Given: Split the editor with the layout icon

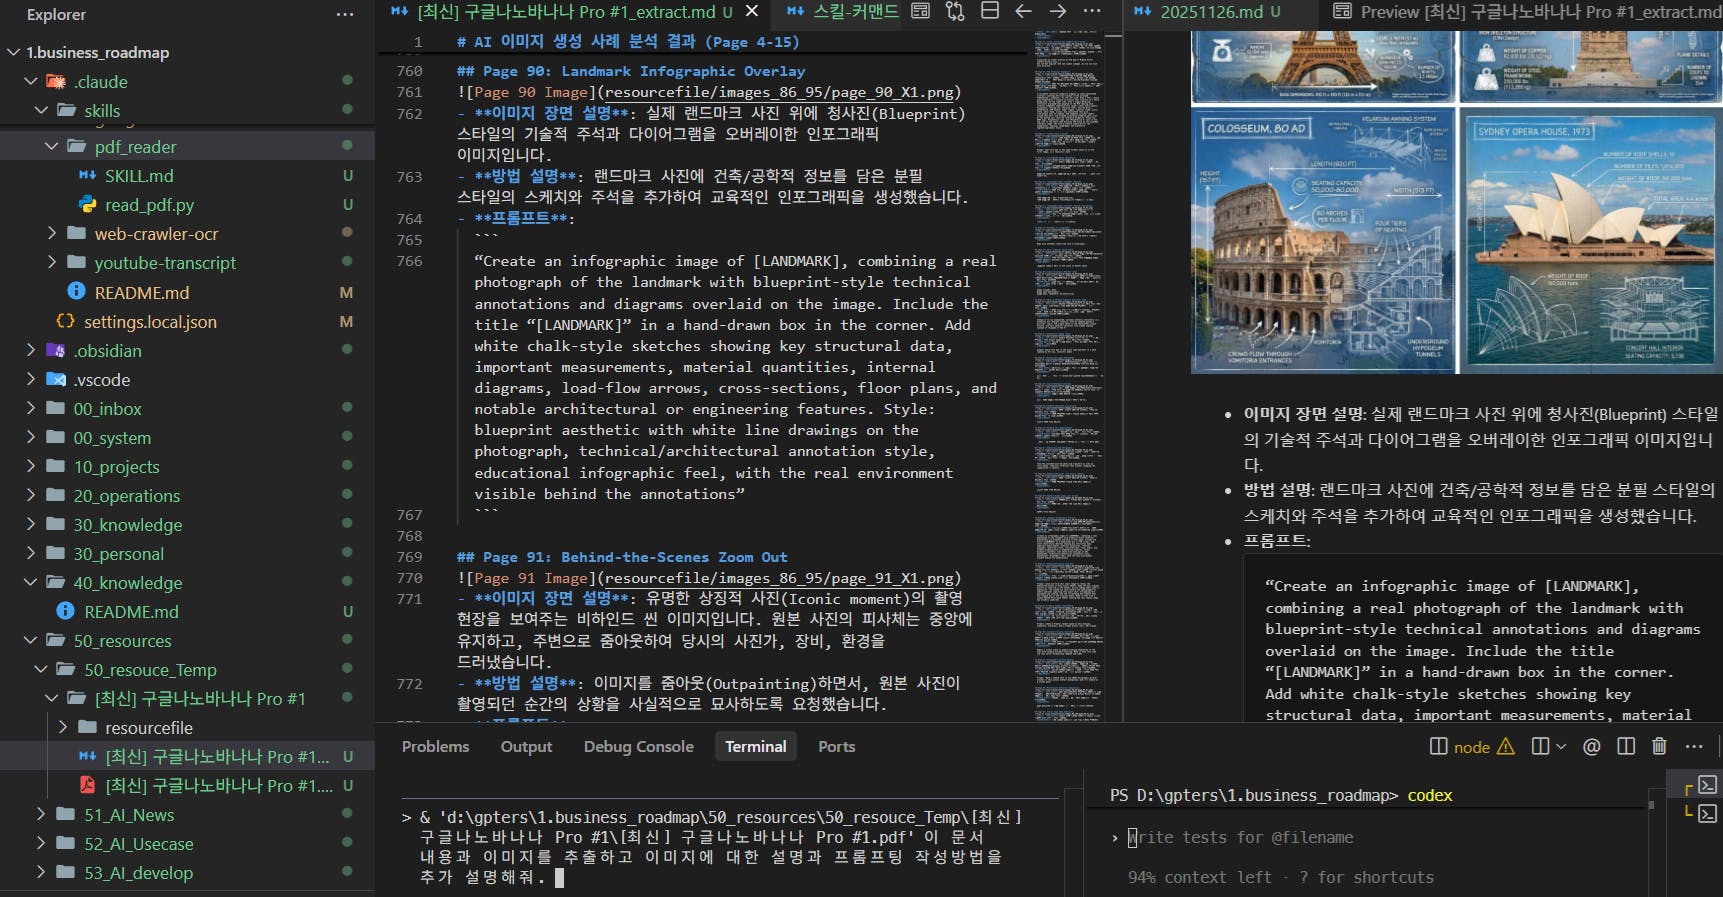Looking at the screenshot, I should pos(990,11).
